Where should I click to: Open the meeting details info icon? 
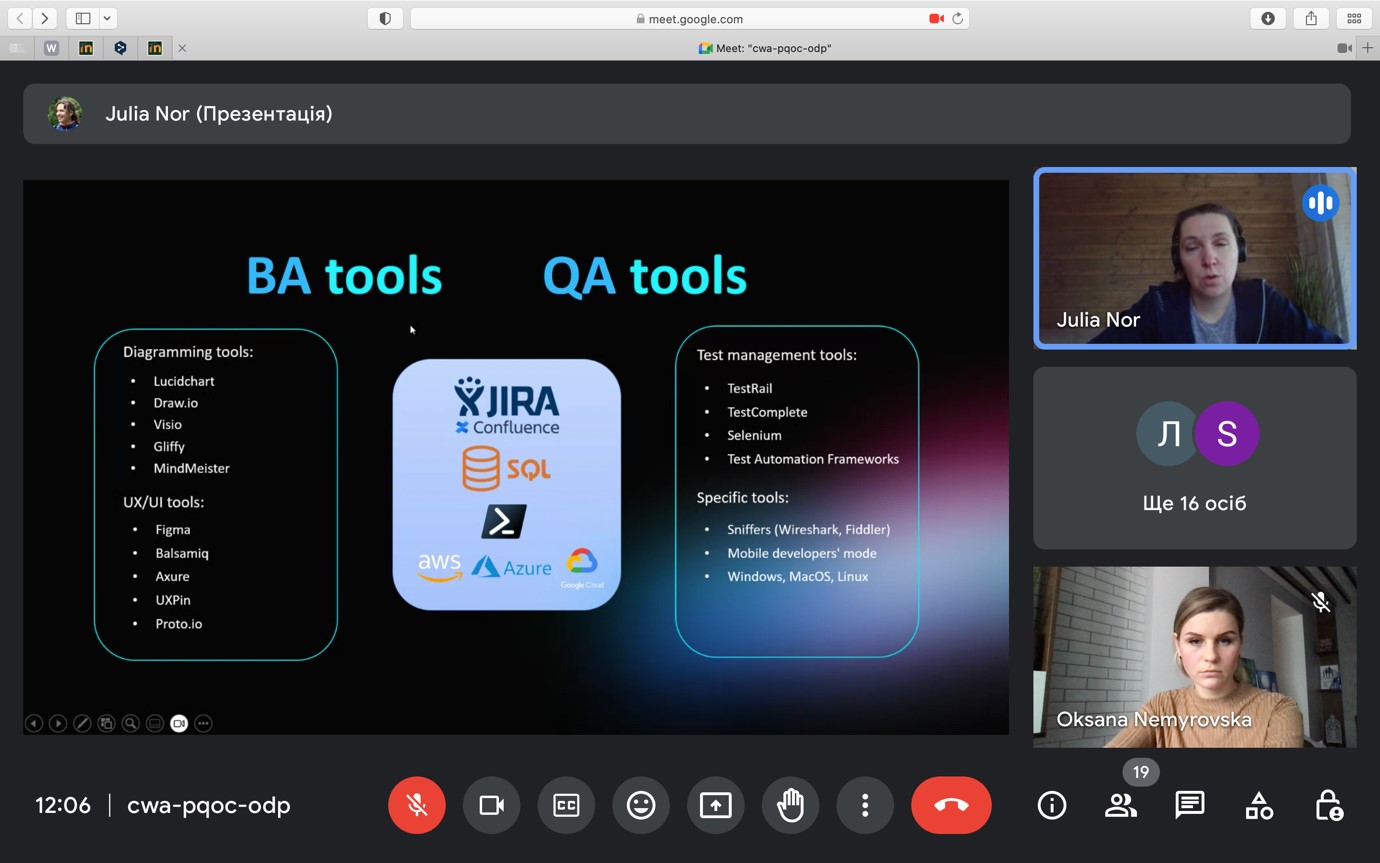[x=1052, y=805]
